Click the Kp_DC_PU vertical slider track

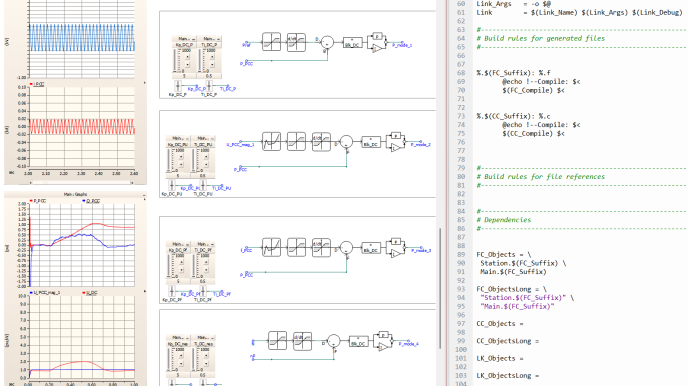coord(168,160)
